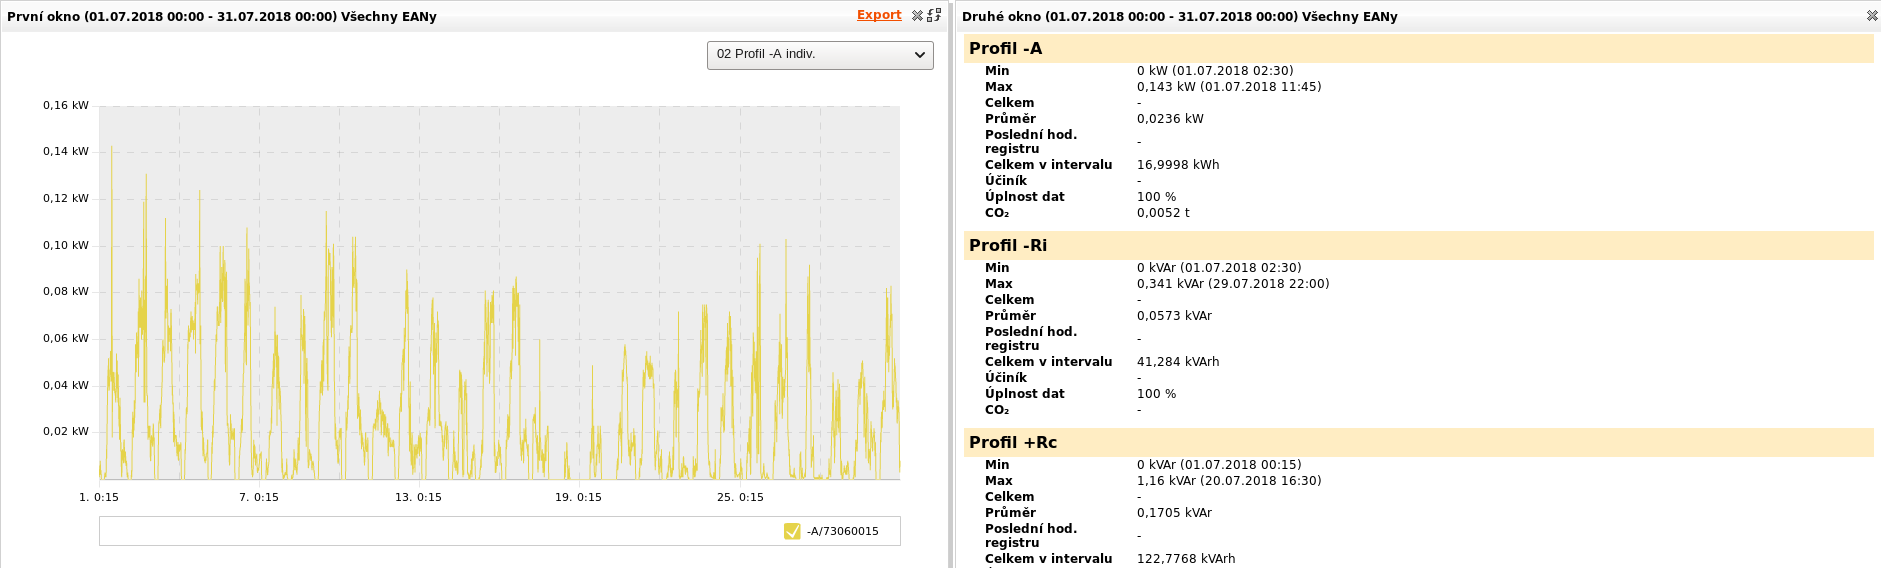
Task: Click the Export link
Action: 879,15
